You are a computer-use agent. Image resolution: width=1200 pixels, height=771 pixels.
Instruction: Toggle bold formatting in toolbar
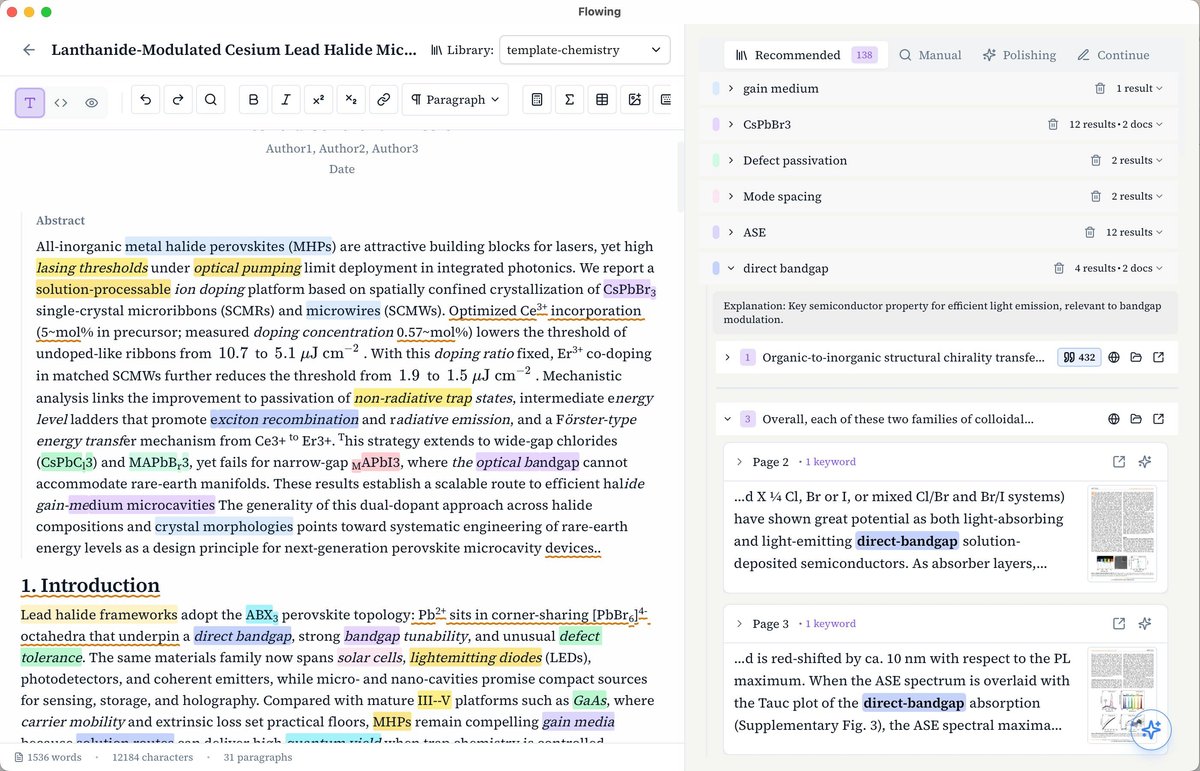(x=253, y=100)
